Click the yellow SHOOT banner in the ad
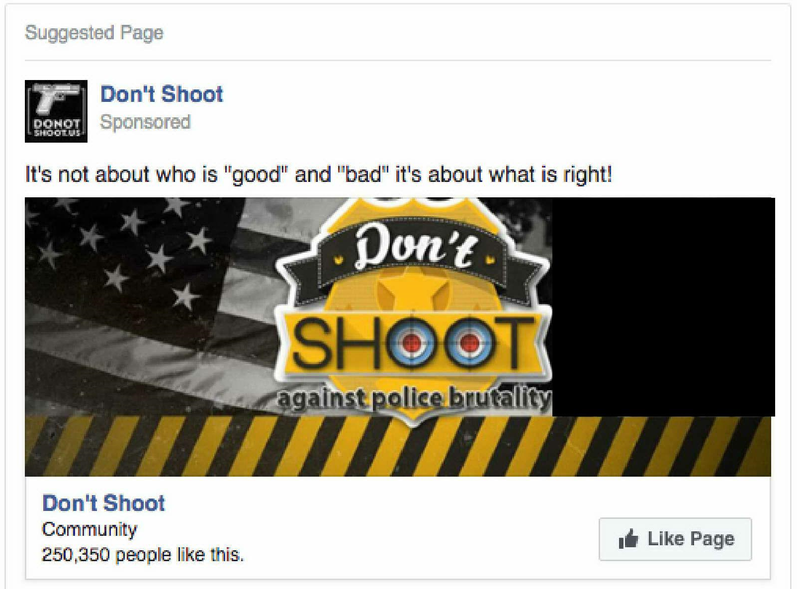The image size is (800, 589). pyautogui.click(x=414, y=343)
